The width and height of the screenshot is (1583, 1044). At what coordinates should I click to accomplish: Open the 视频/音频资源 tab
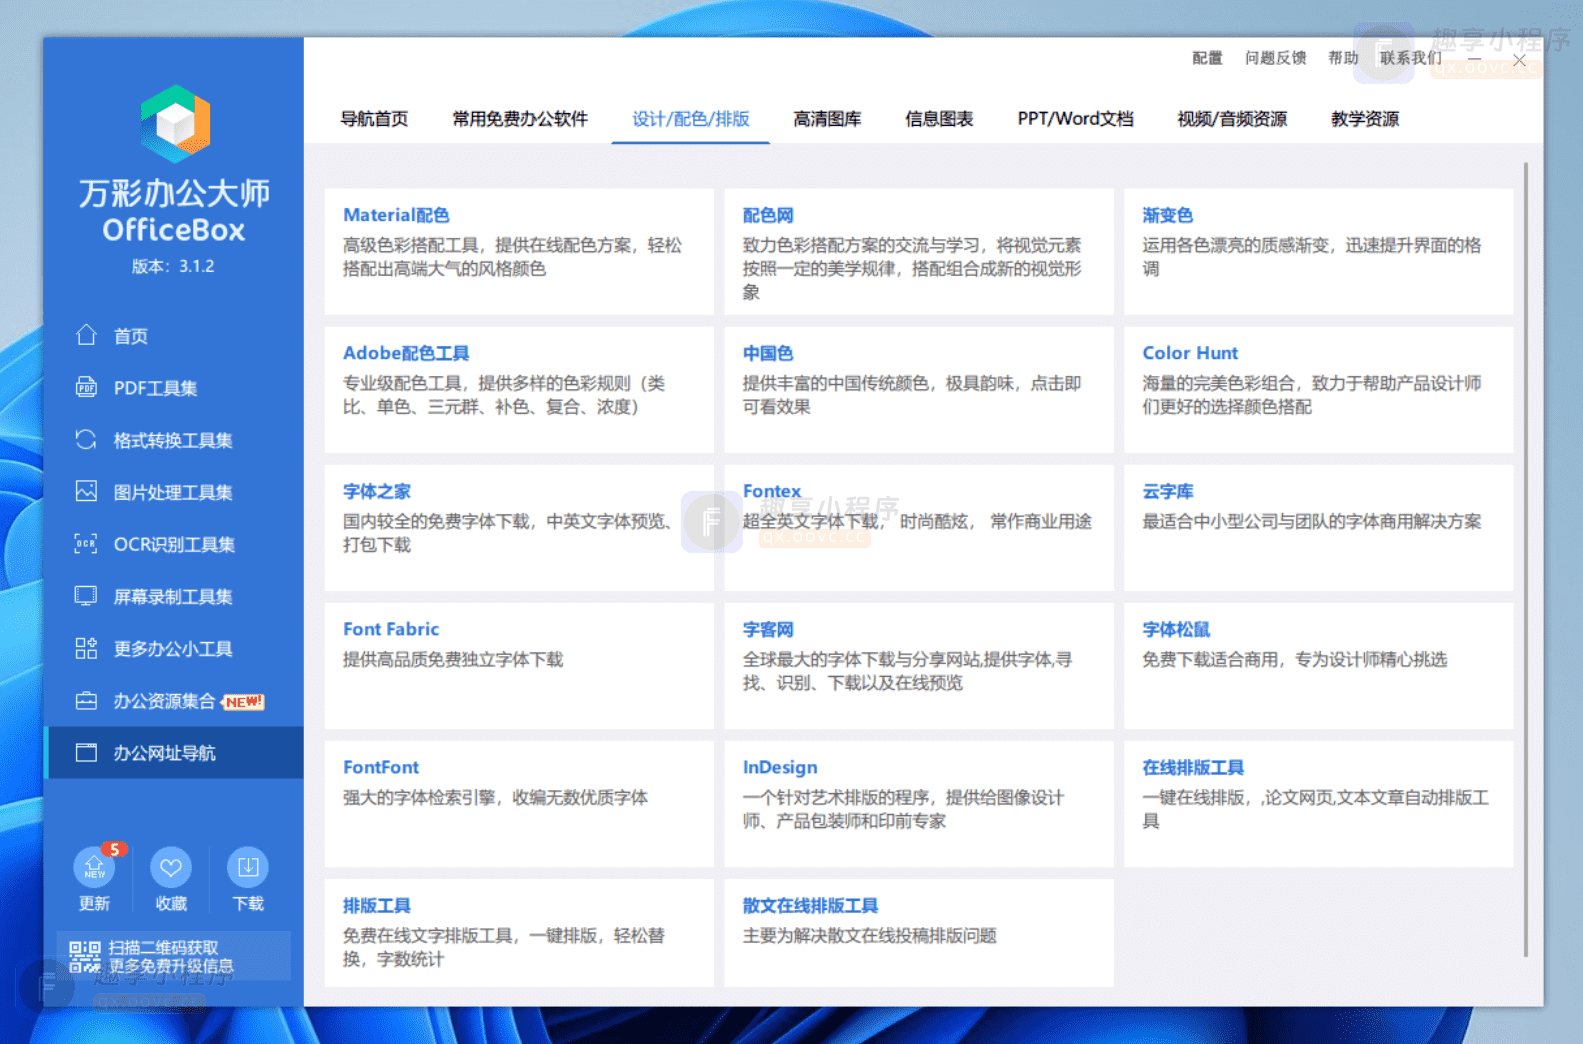(1232, 119)
